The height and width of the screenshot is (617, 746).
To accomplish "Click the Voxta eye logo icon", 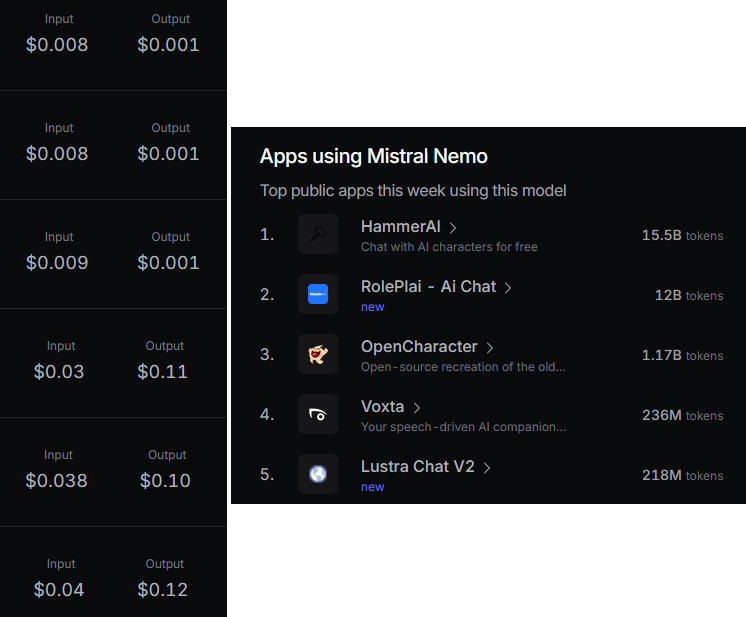I will click(x=318, y=414).
